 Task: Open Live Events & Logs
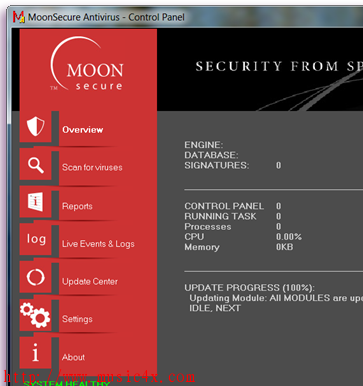[98, 244]
